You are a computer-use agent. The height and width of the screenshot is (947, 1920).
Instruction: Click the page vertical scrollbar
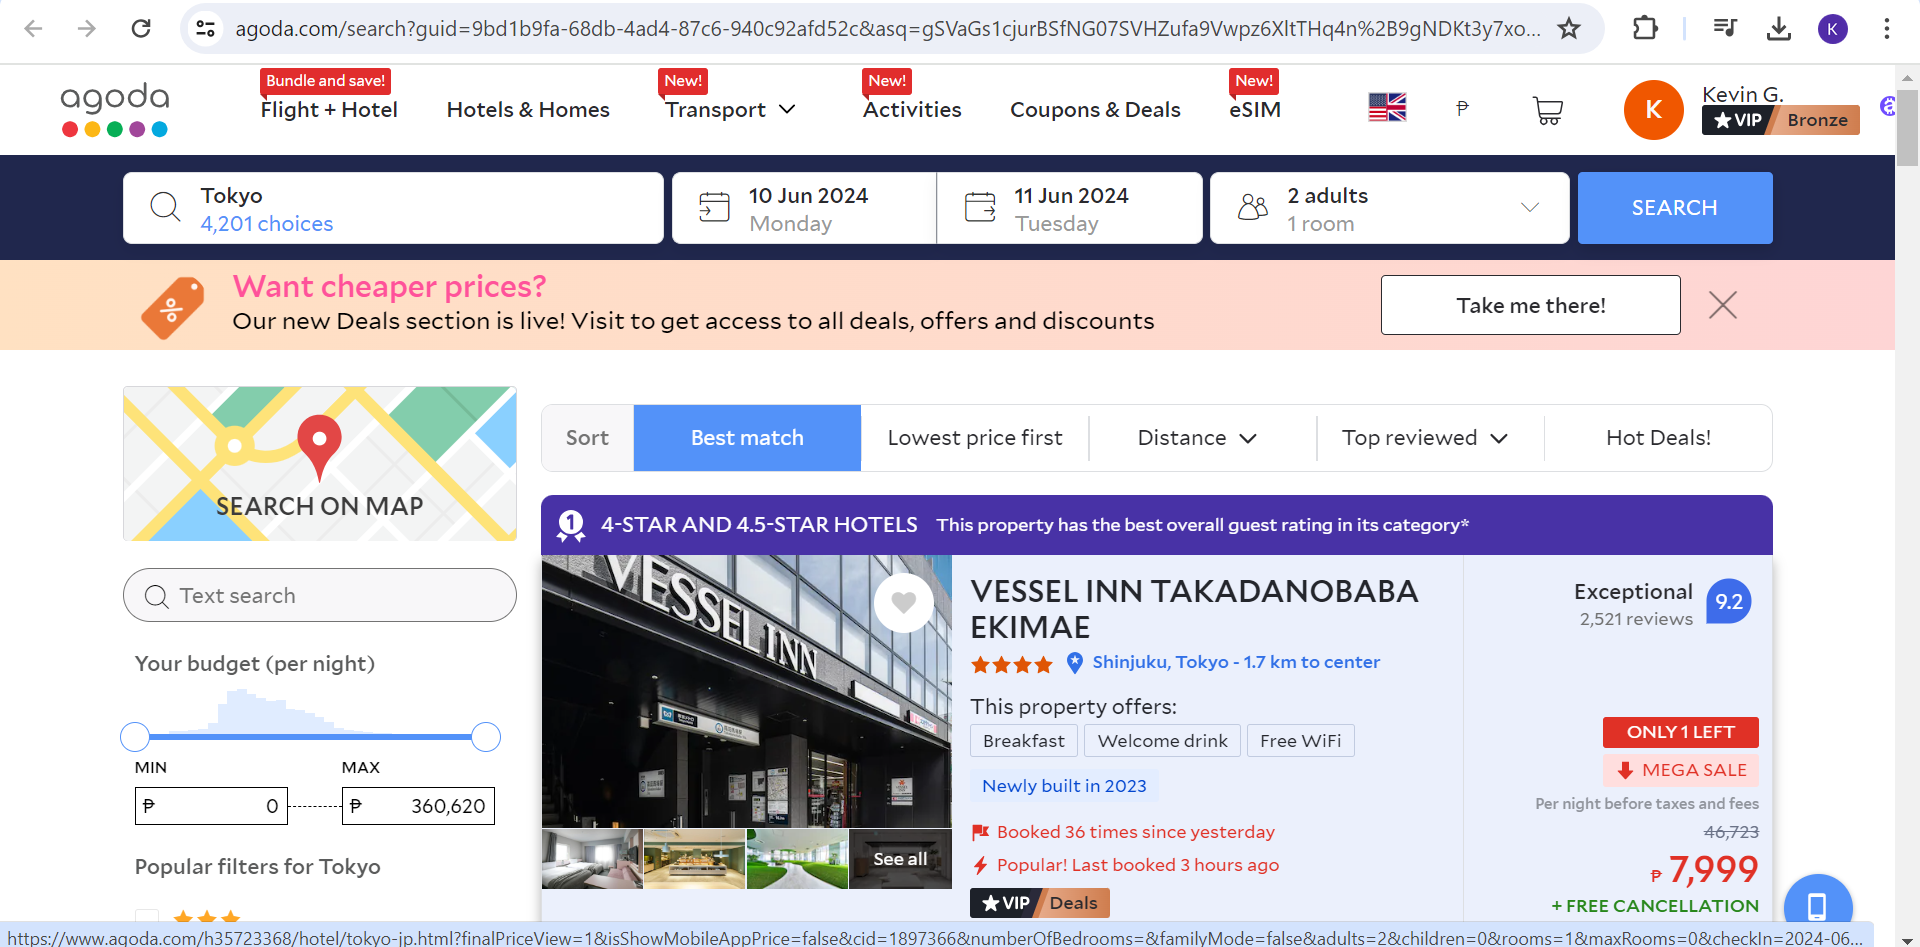point(1907,128)
